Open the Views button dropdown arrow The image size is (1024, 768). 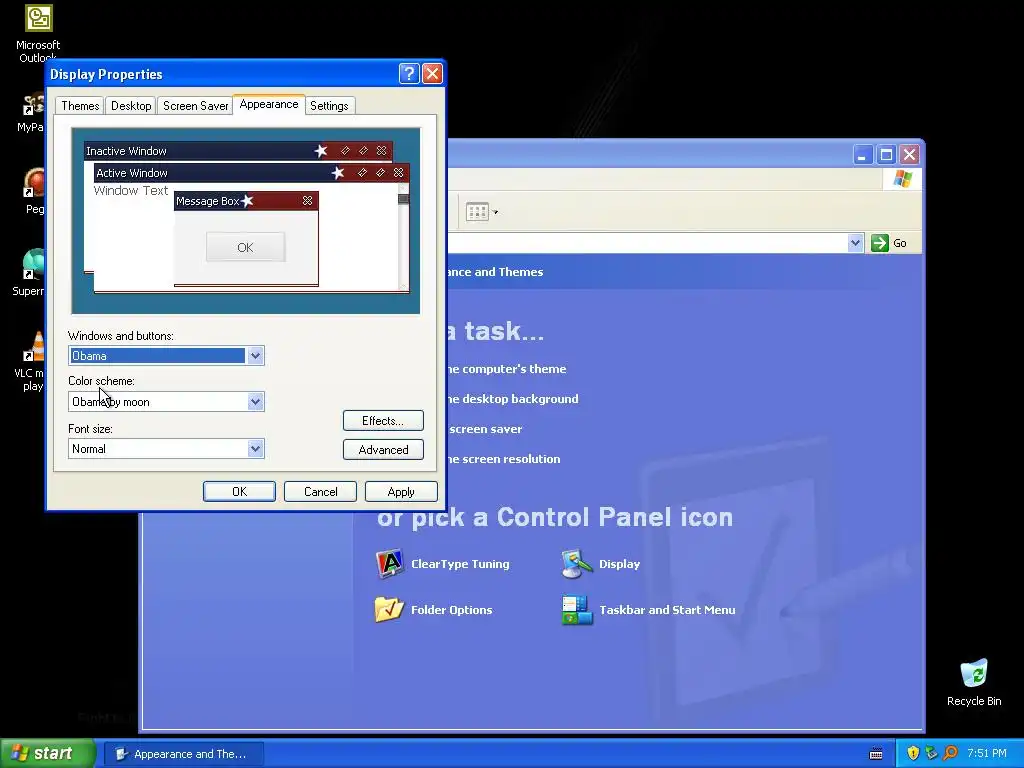coord(496,212)
